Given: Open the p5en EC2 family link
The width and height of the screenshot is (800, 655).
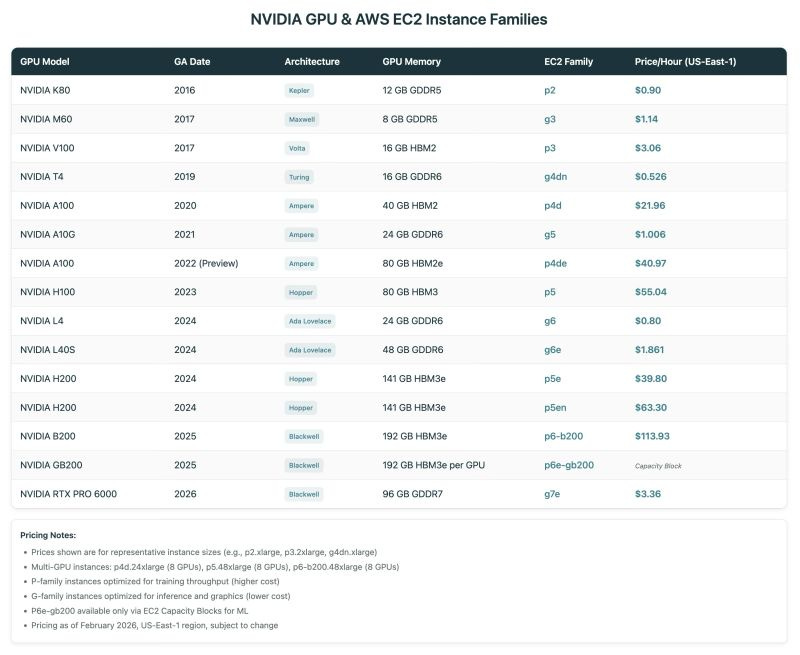Looking at the screenshot, I should click(x=555, y=408).
